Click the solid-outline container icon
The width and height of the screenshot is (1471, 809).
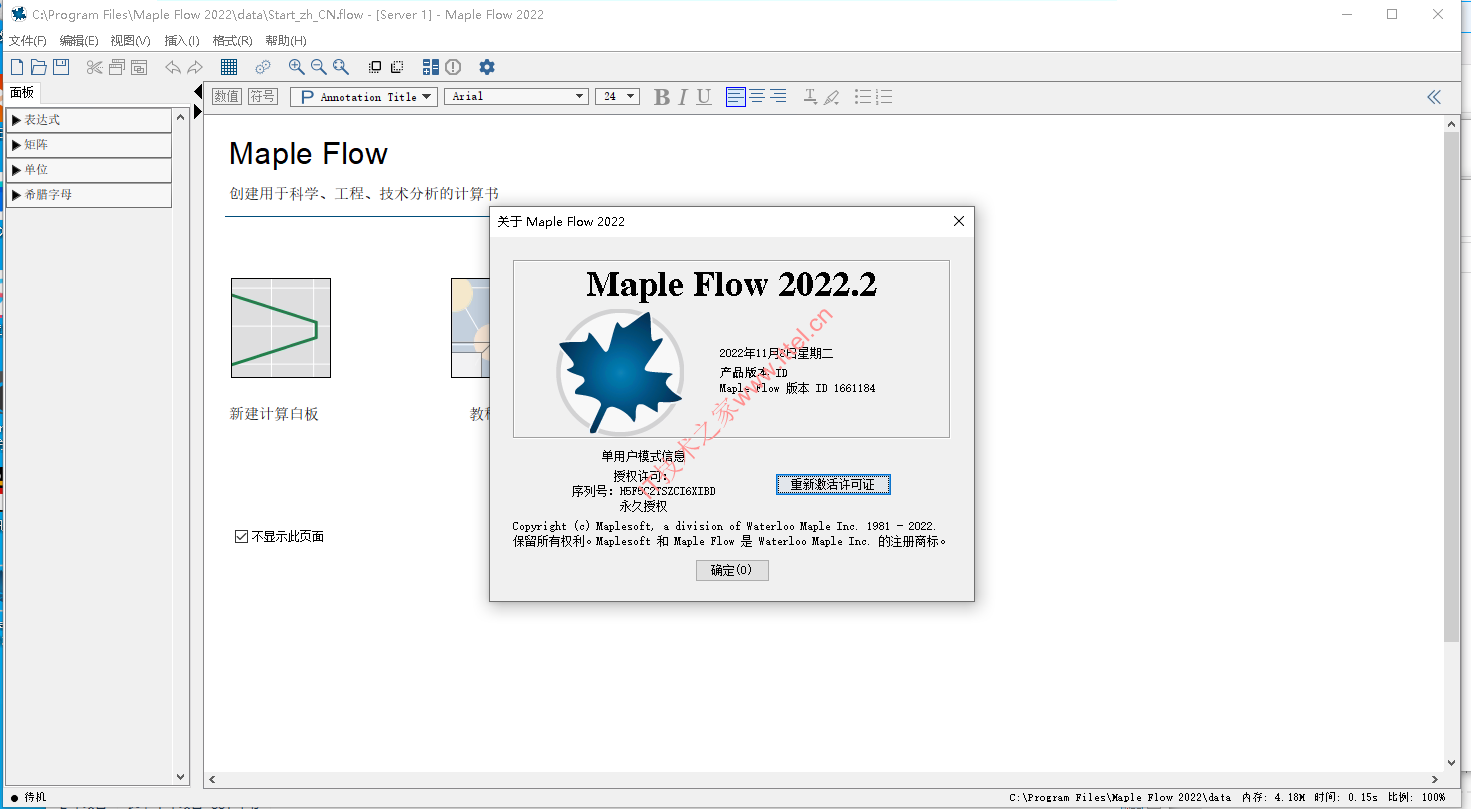pos(375,67)
